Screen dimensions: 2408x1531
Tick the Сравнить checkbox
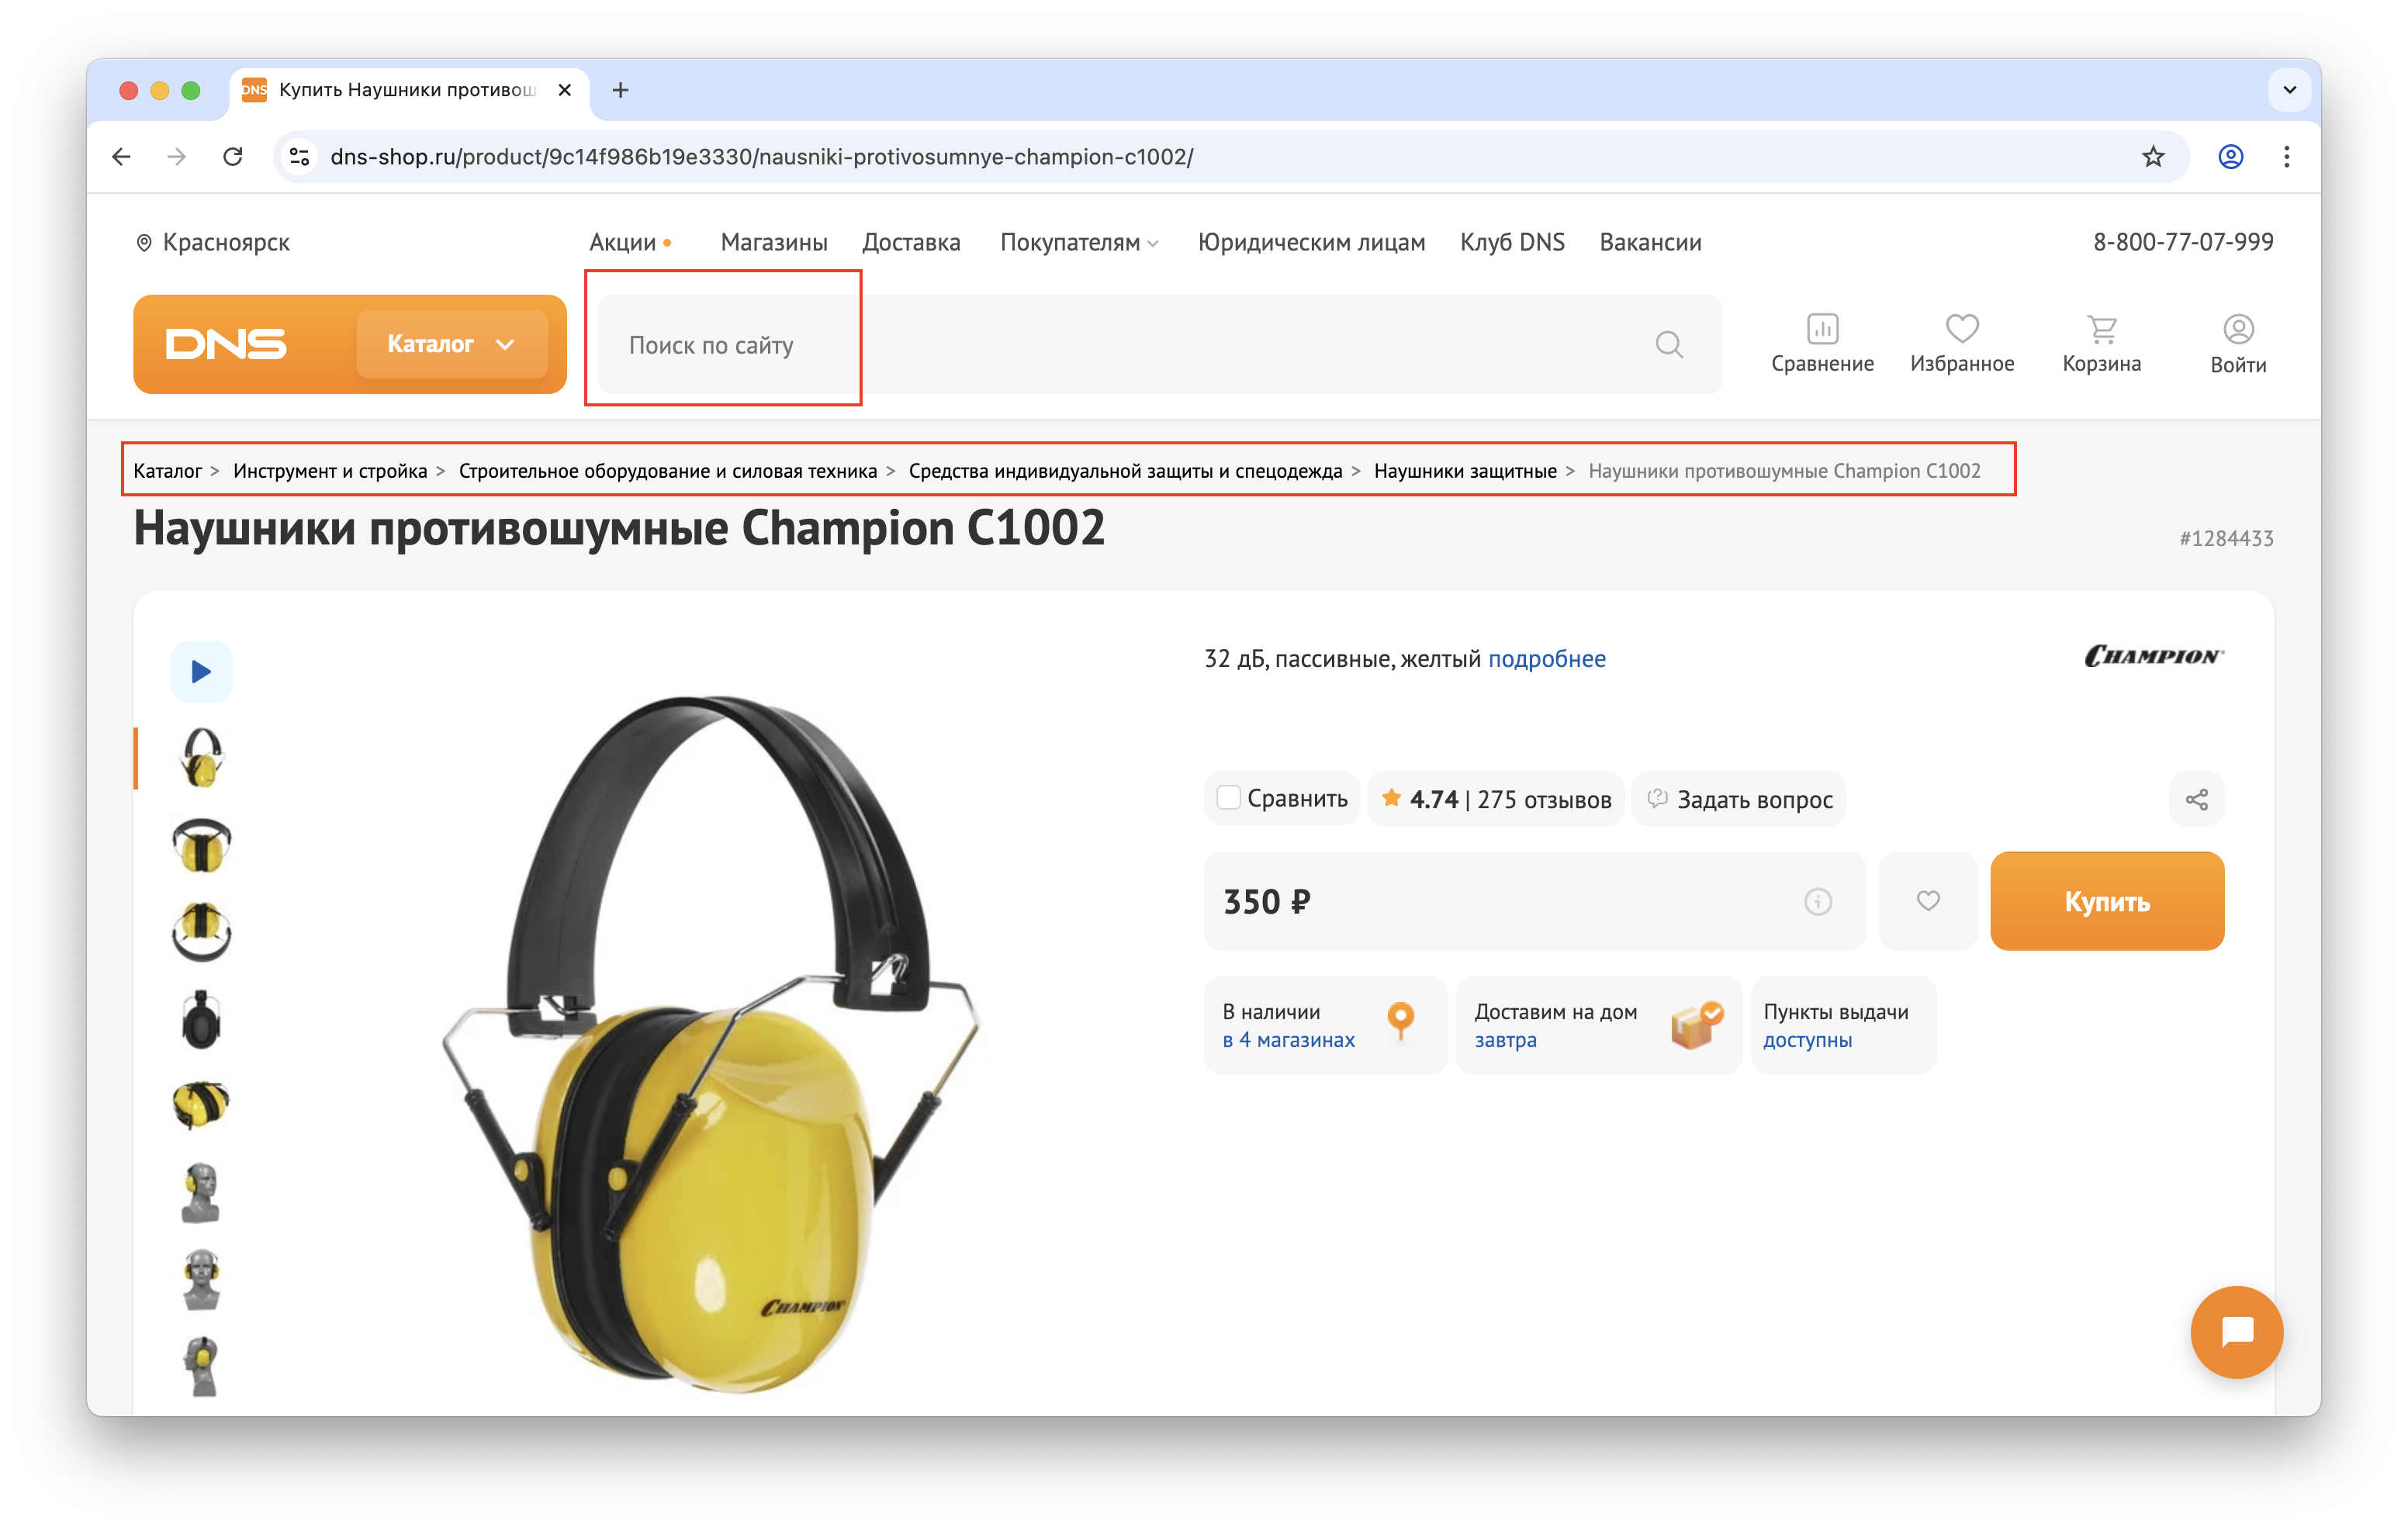(1228, 798)
